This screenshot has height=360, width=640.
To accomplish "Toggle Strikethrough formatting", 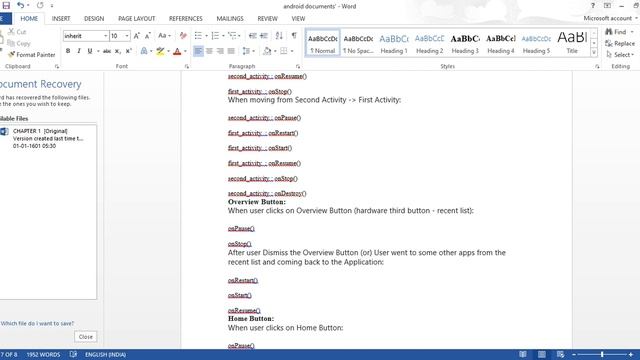I will [x=107, y=51].
